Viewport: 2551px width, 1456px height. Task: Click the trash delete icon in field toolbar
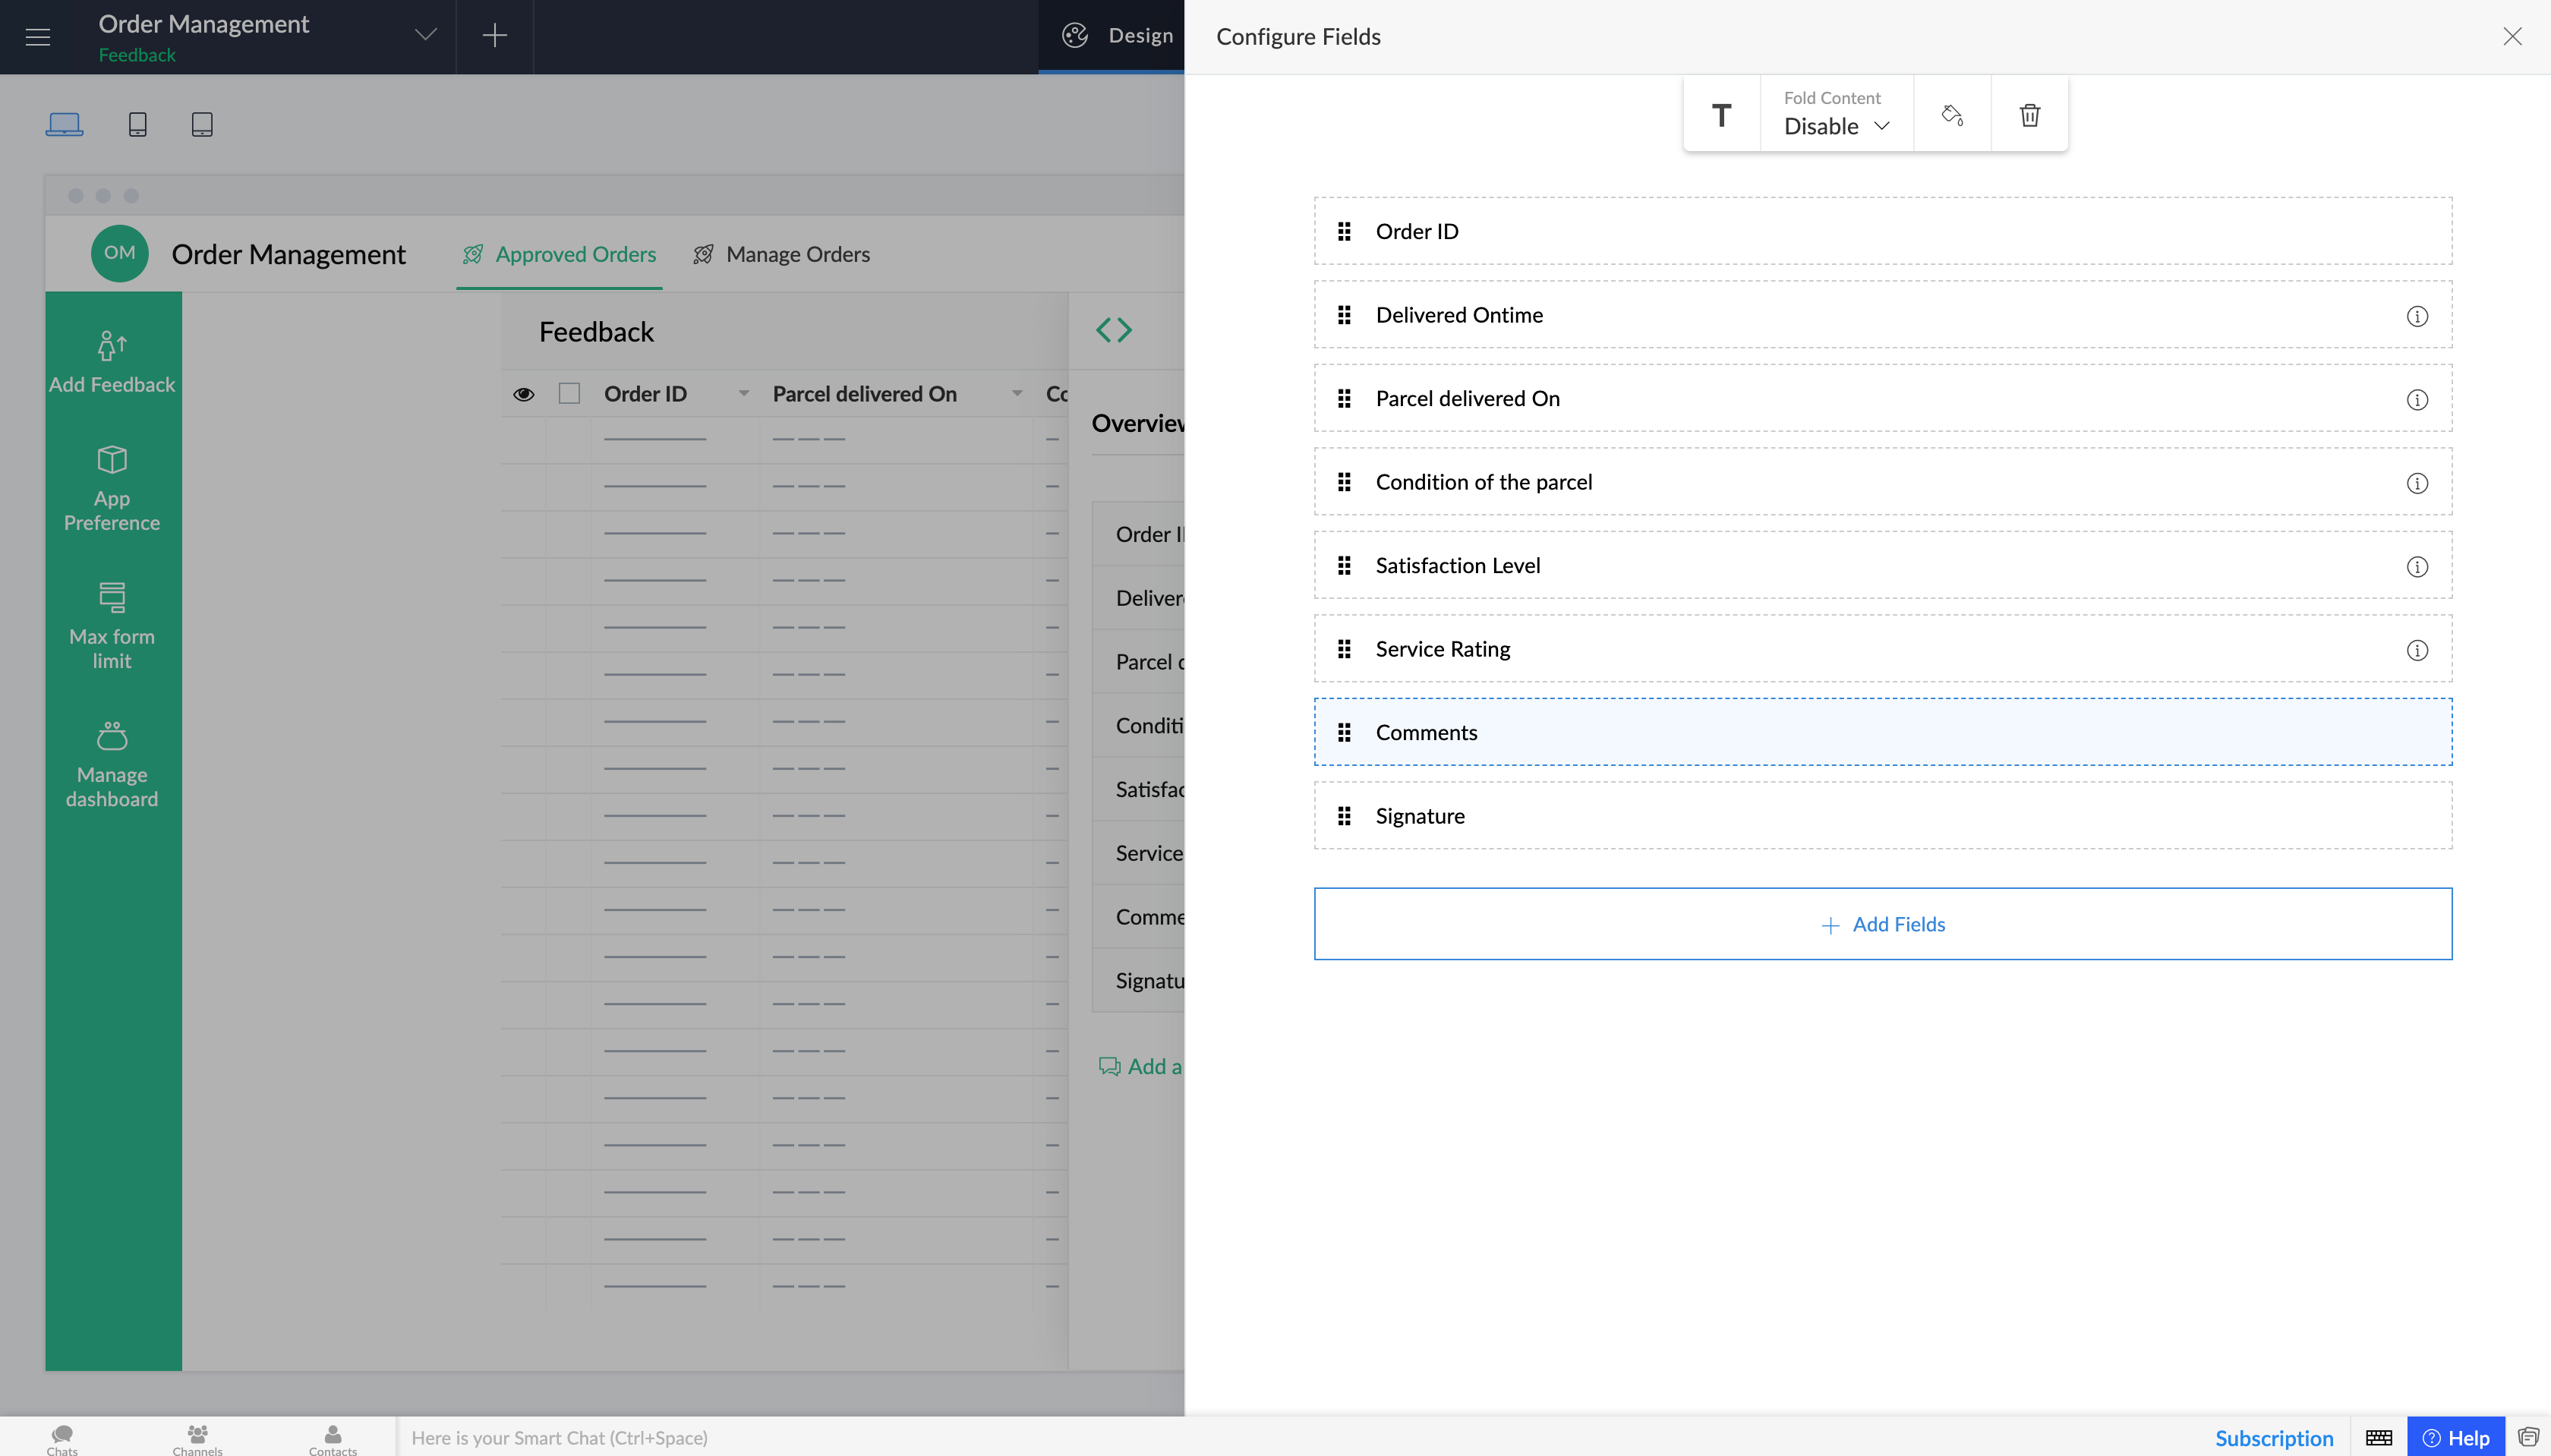pyautogui.click(x=2029, y=115)
